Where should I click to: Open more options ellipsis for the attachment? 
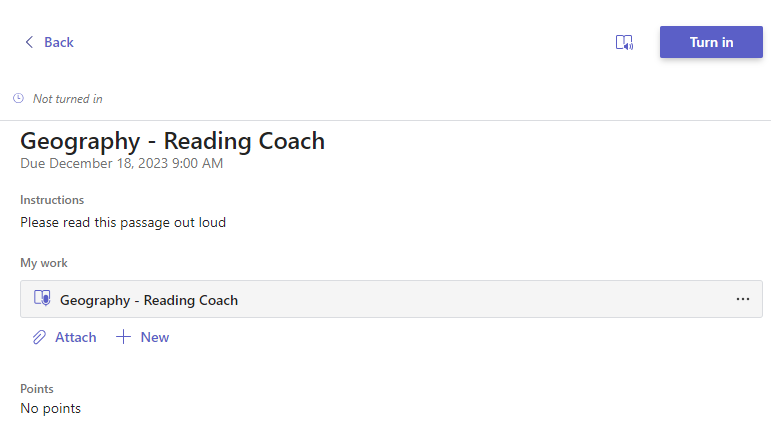743,299
